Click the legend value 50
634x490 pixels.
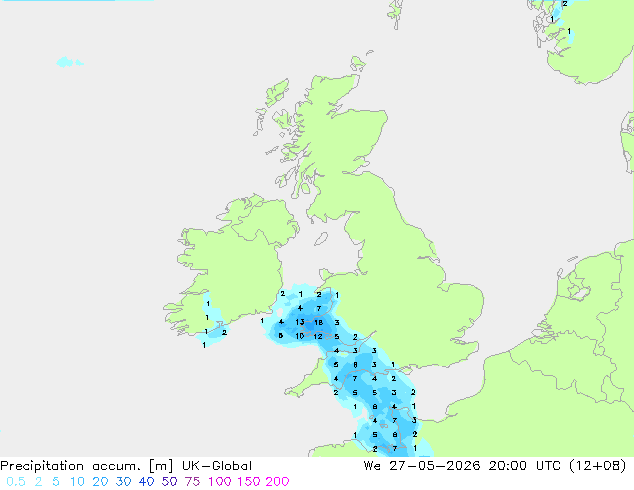(169, 482)
